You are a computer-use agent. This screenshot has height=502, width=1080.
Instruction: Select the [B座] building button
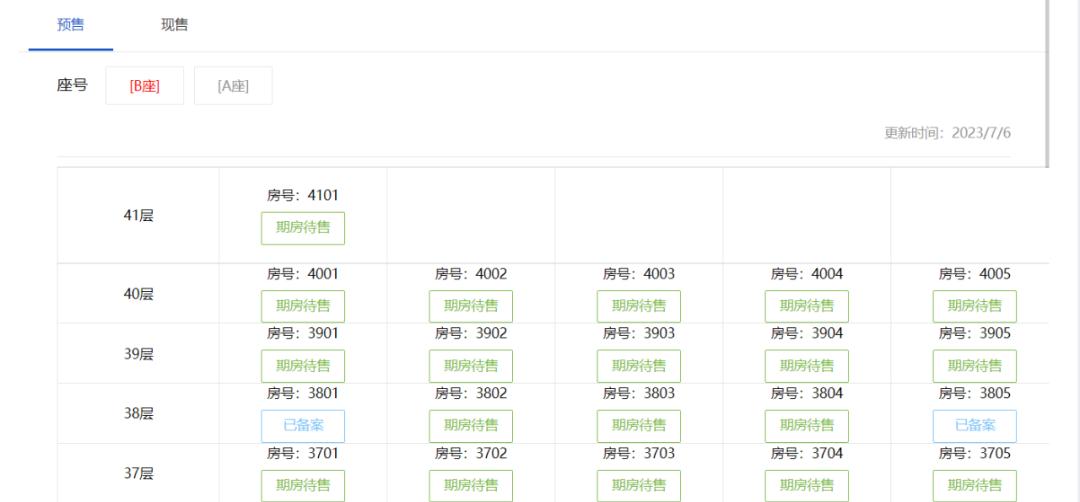coord(145,86)
